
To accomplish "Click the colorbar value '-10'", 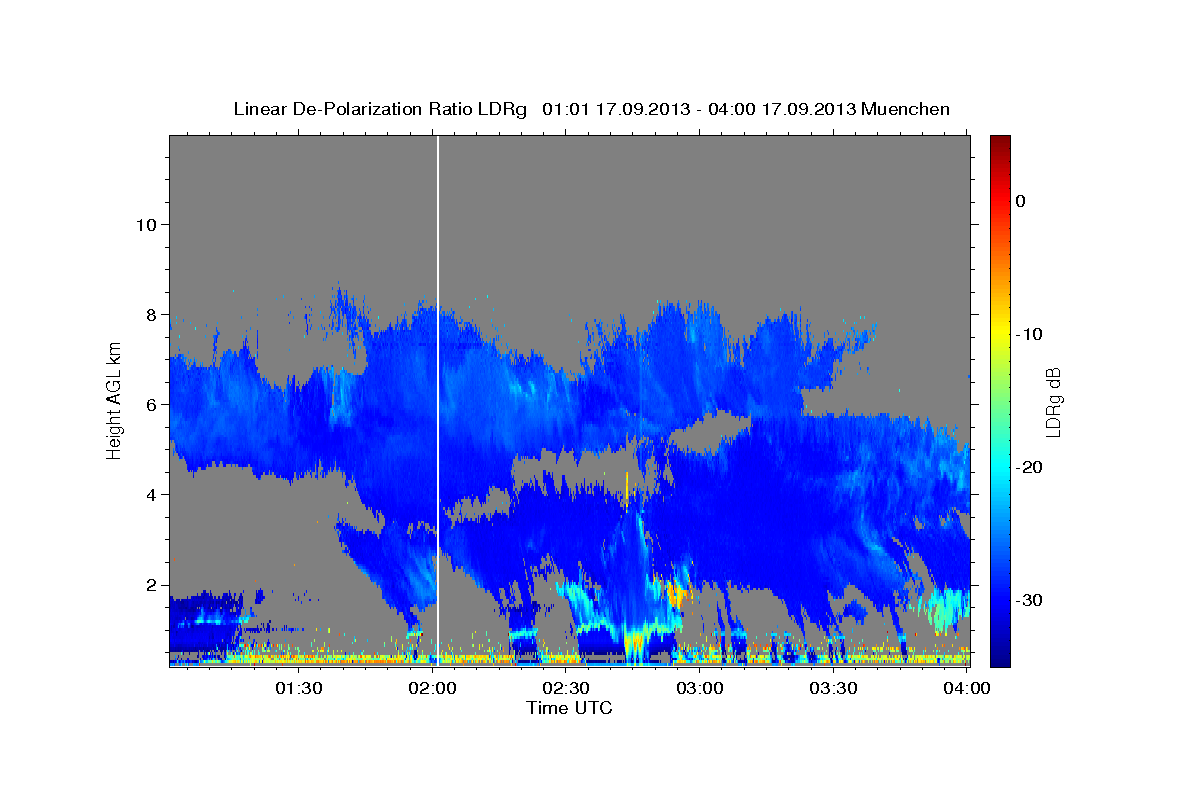I will pos(1029,334).
